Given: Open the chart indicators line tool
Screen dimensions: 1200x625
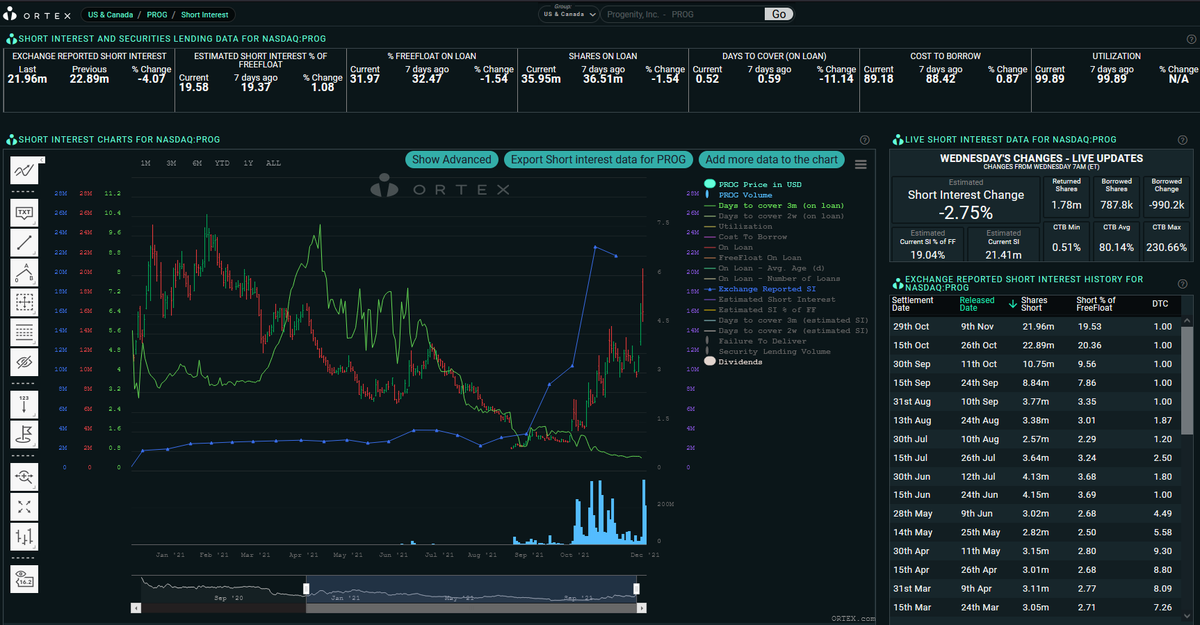Looking at the screenshot, I should point(24,169).
